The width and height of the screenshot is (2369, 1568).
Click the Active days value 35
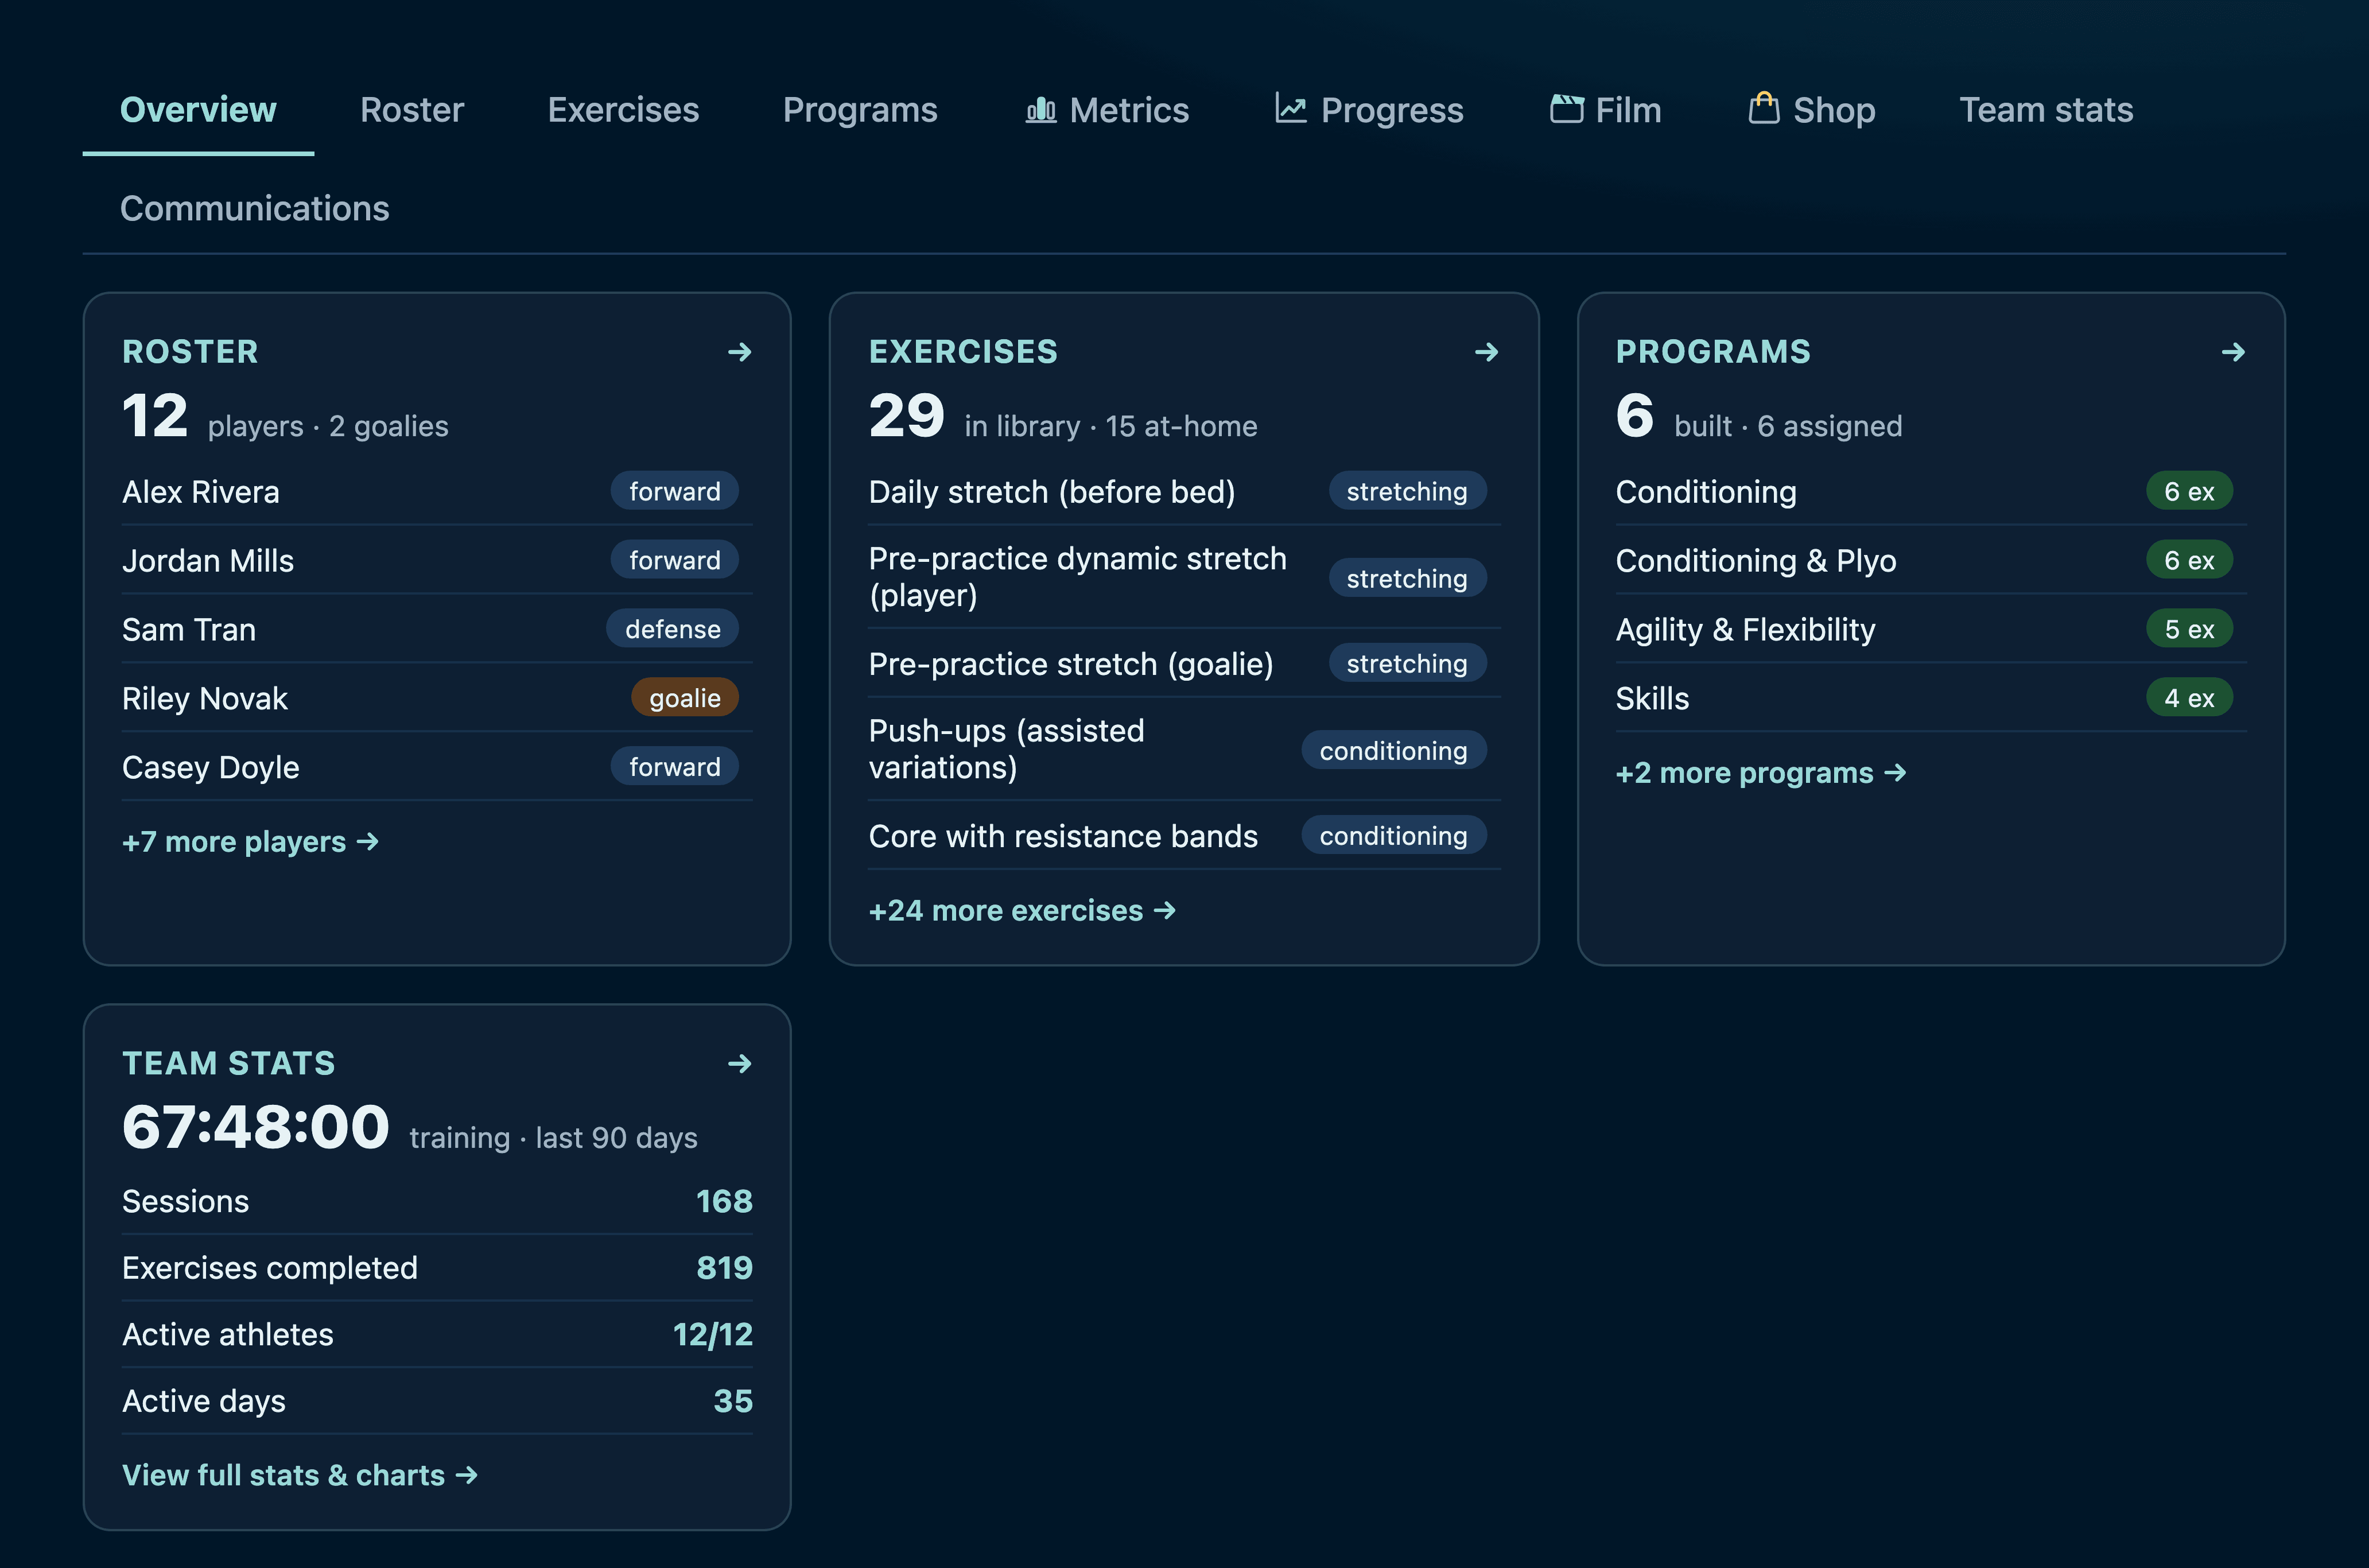pos(733,1402)
